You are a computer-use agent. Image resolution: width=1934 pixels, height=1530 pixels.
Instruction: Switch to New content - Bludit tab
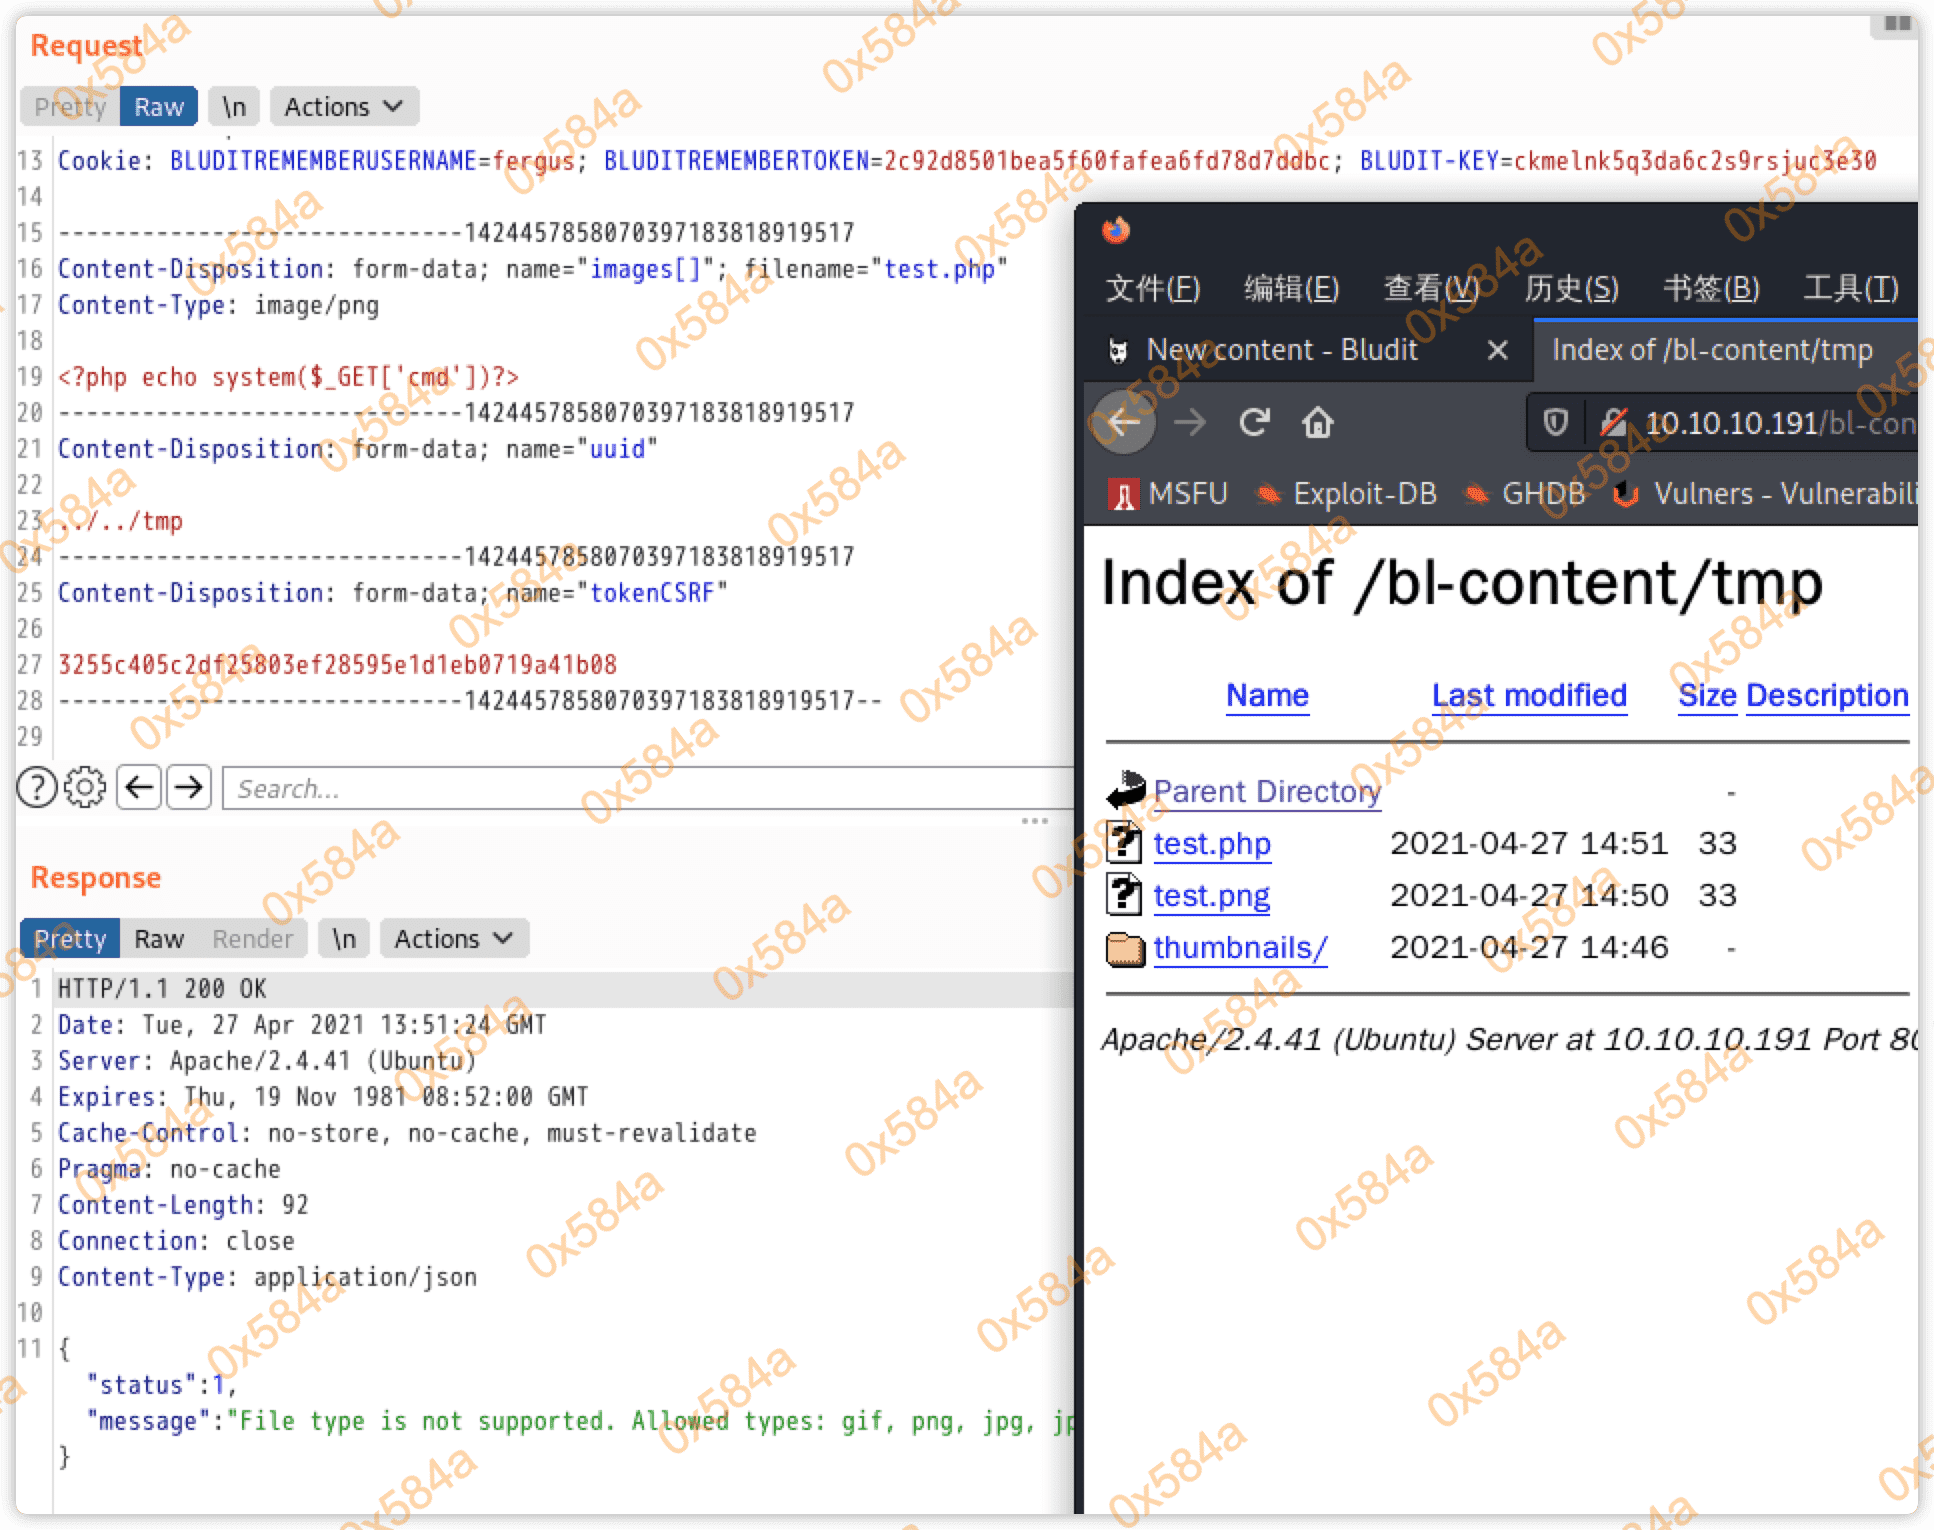point(1281,350)
